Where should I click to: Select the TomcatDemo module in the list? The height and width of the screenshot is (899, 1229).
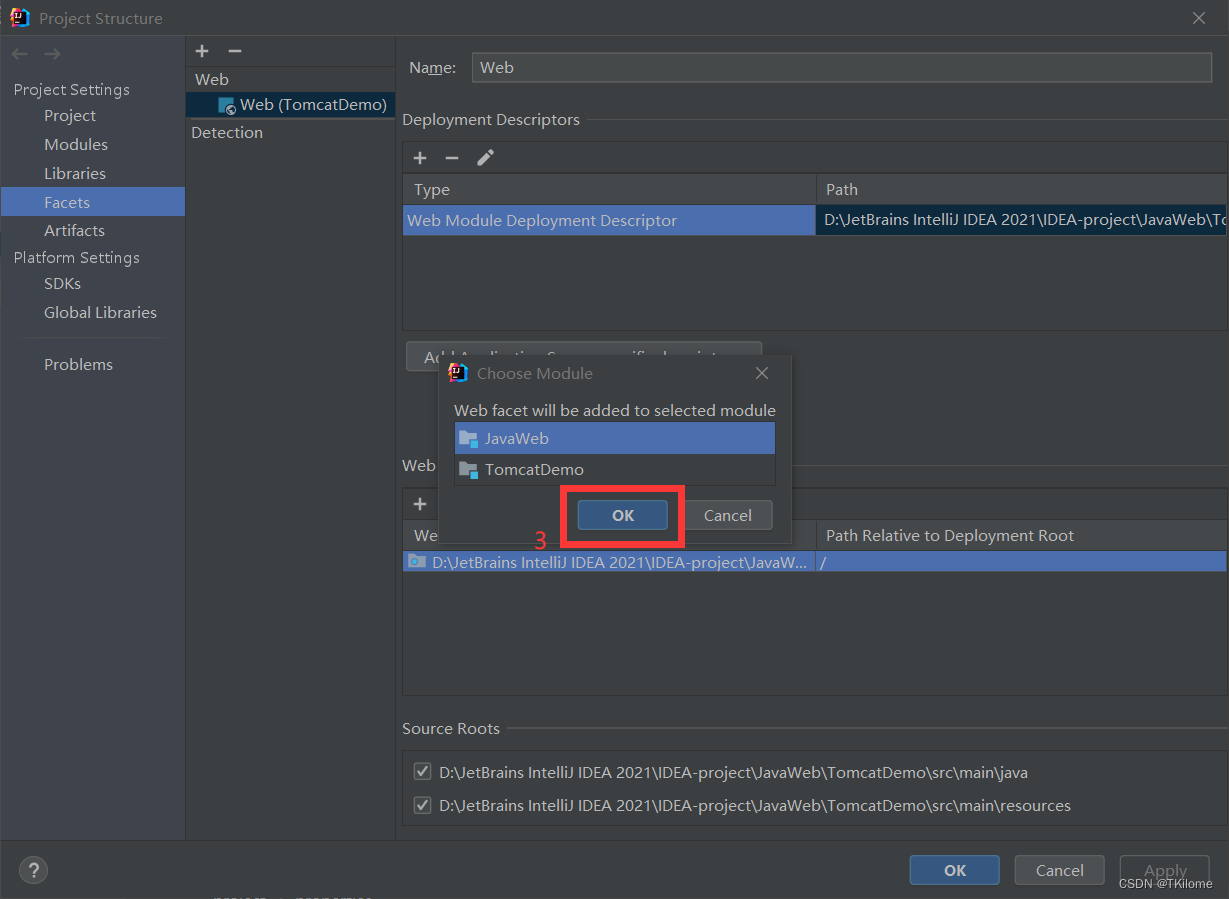pyautogui.click(x=615, y=470)
